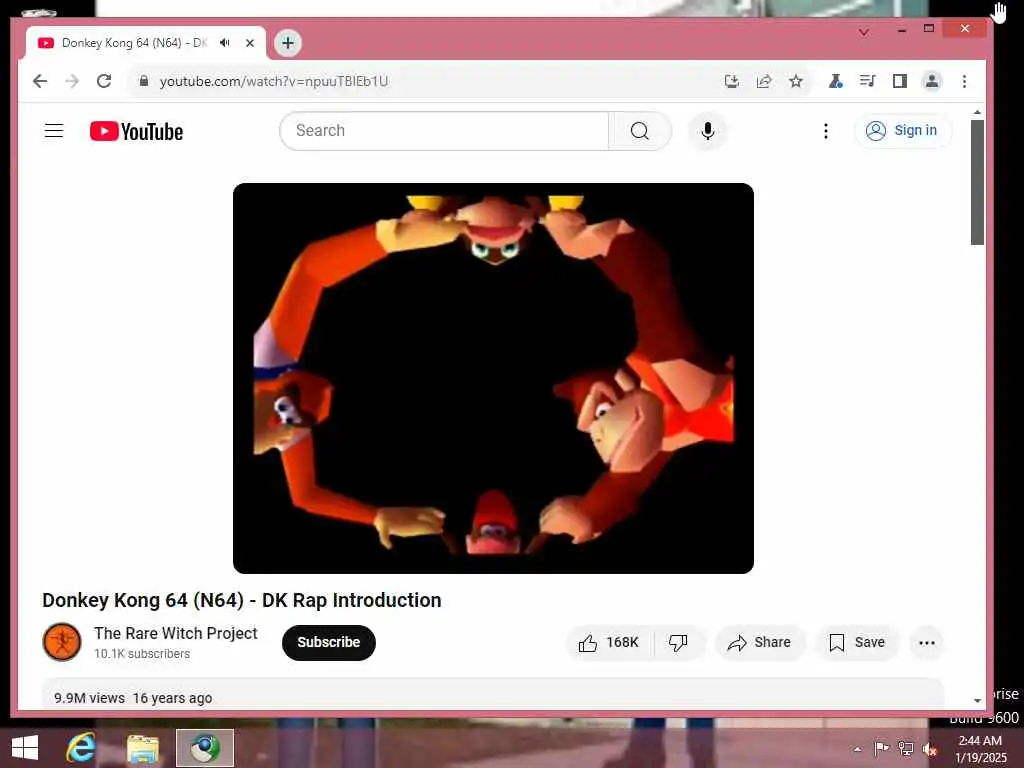Image resolution: width=1024 pixels, height=768 pixels.
Task: Click the install app icon in address bar
Action: coord(731,81)
